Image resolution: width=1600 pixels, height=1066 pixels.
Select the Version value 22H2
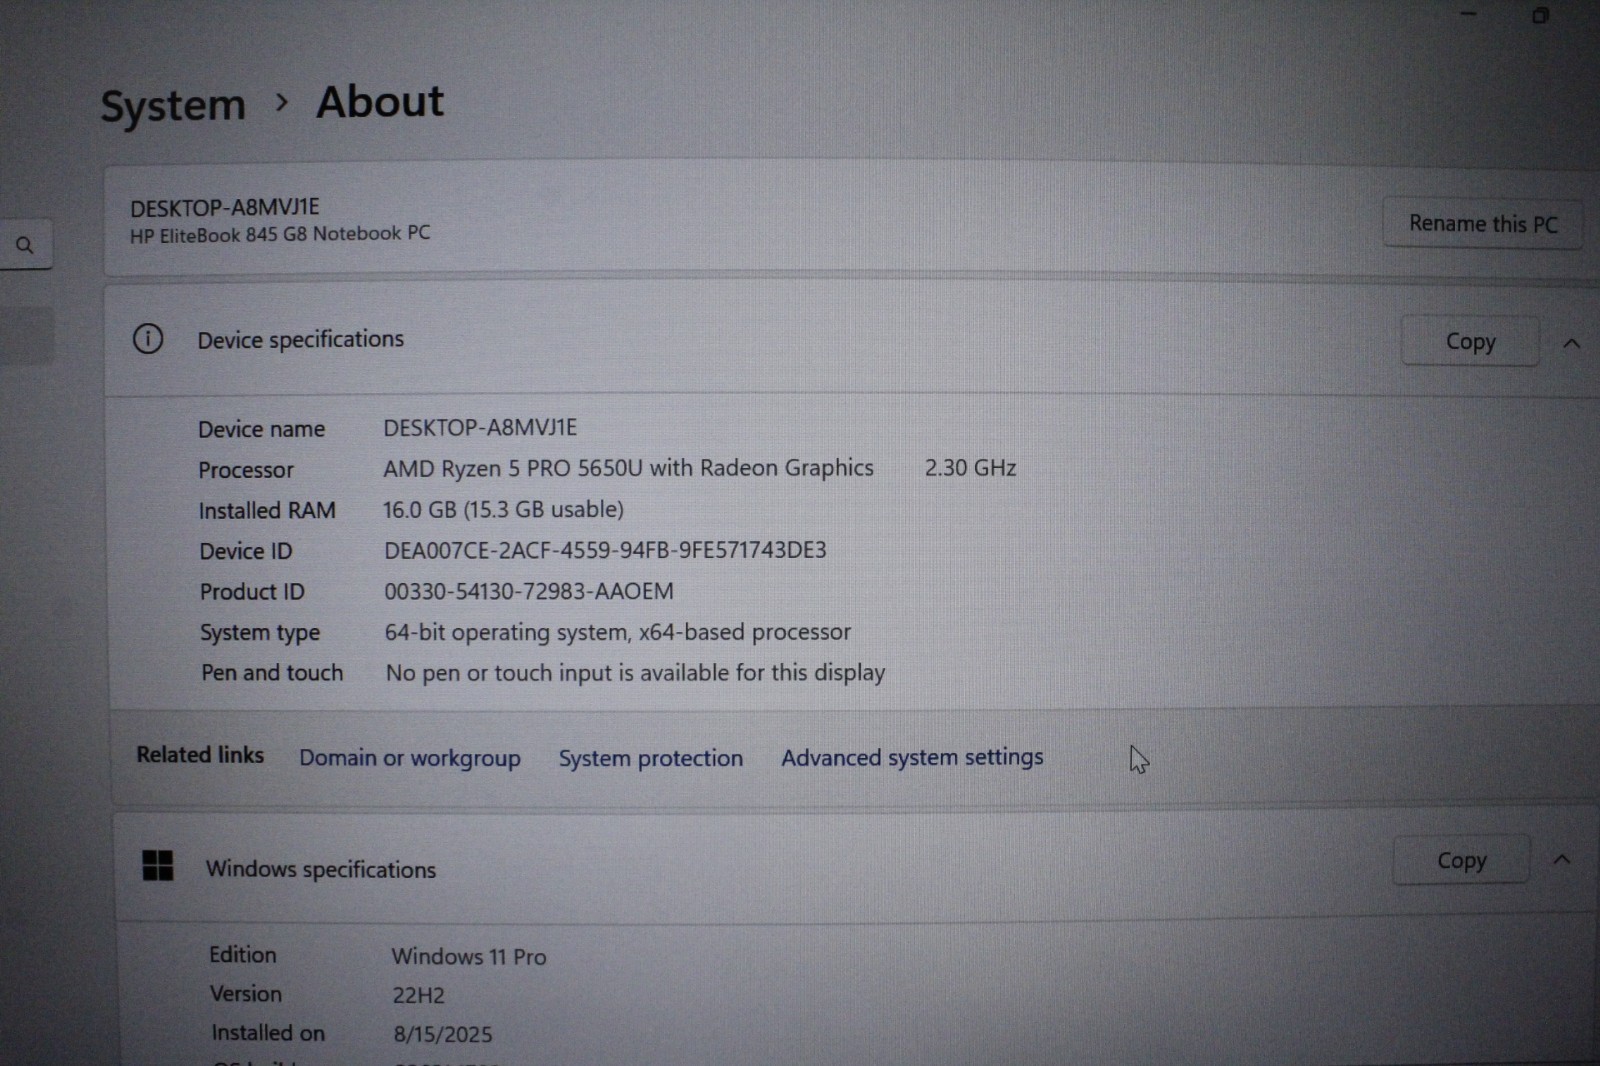coord(419,996)
